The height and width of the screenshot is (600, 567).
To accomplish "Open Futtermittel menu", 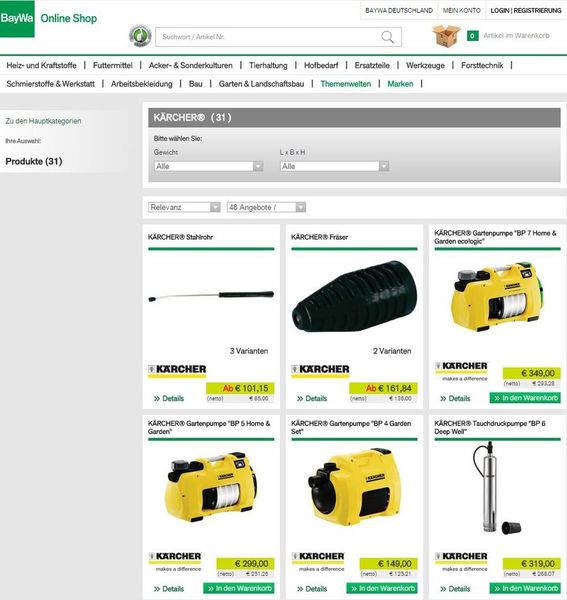I will pyautogui.click(x=112, y=65).
